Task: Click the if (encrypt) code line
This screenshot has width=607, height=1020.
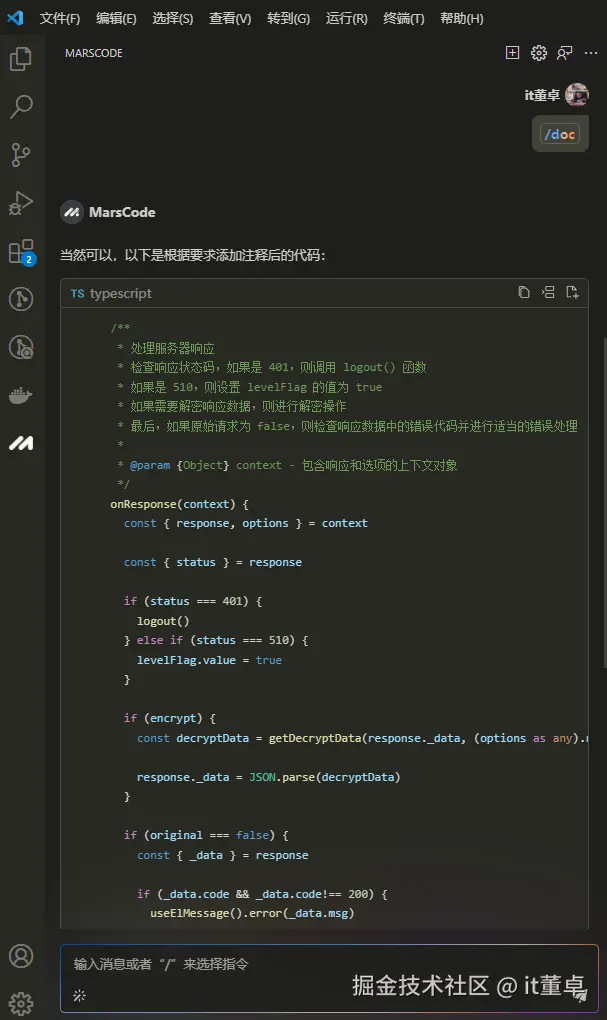Action: pos(169,718)
